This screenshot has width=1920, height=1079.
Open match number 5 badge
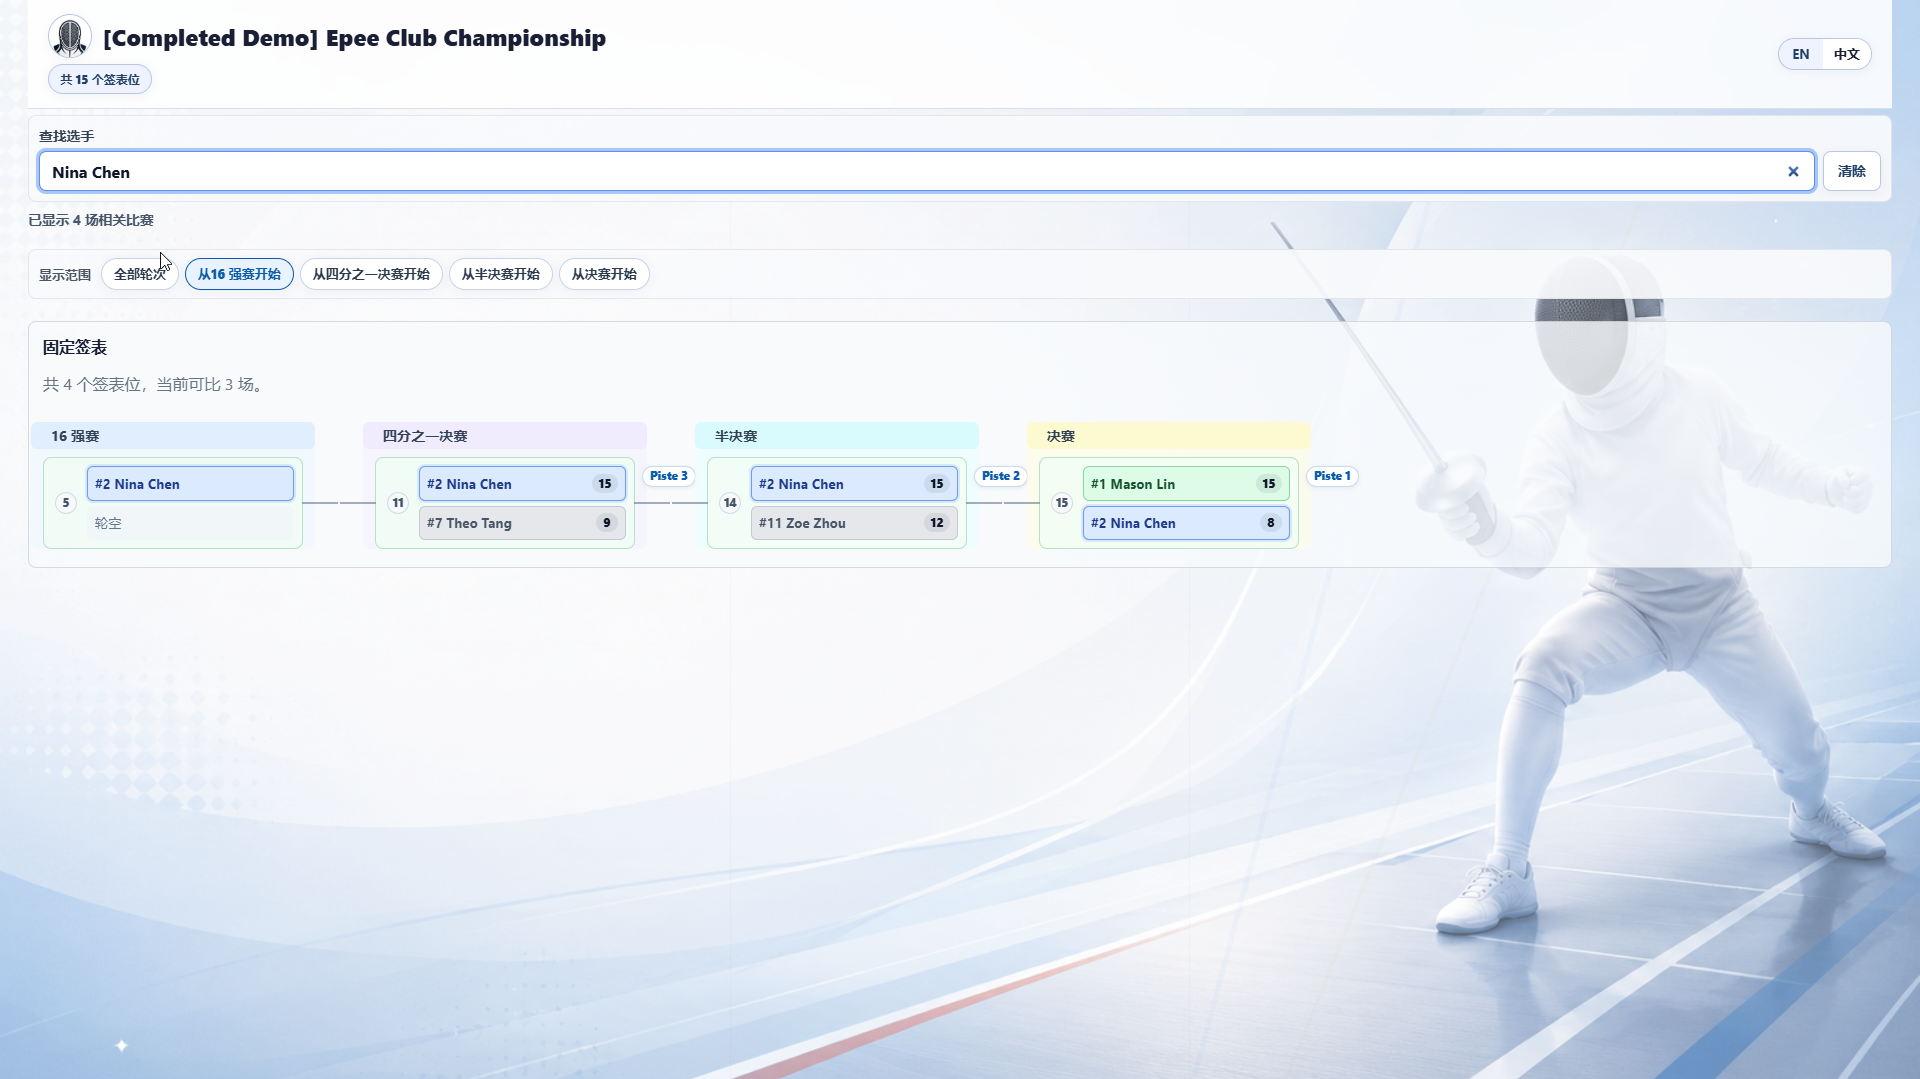coord(66,503)
